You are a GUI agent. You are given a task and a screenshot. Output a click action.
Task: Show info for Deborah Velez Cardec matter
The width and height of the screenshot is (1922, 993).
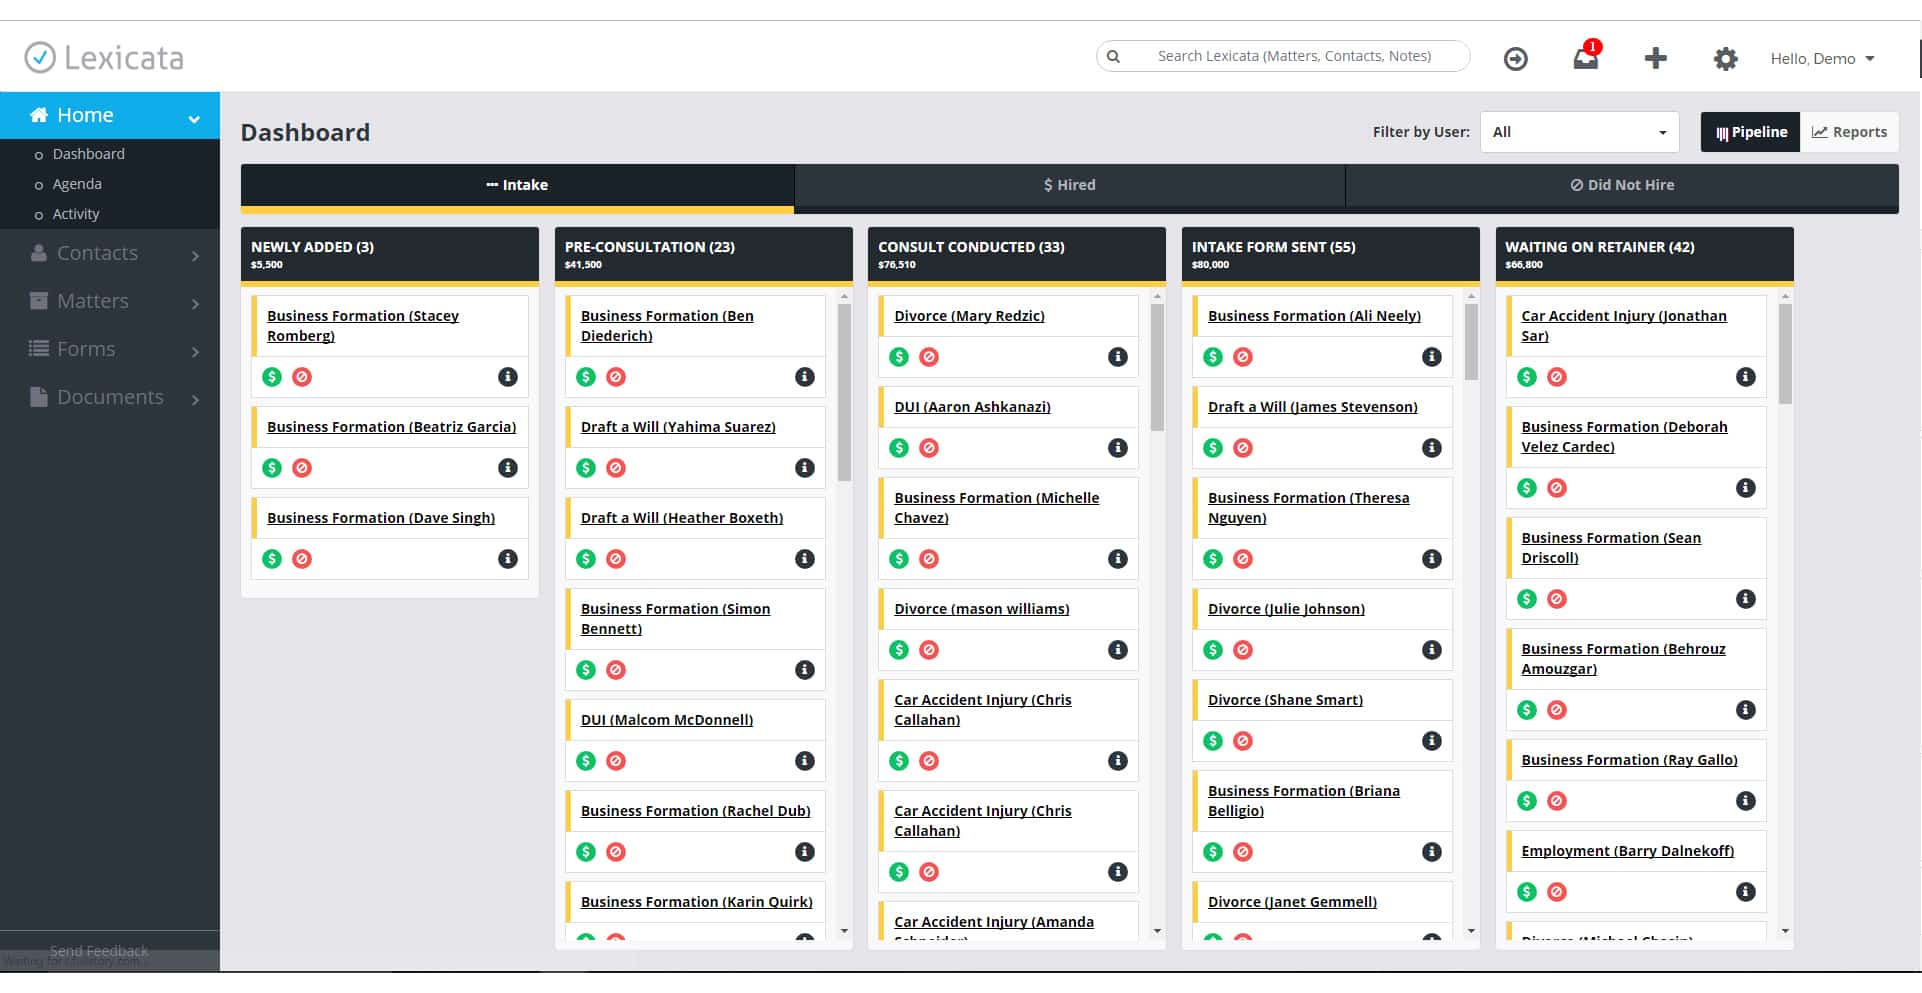pos(1746,488)
